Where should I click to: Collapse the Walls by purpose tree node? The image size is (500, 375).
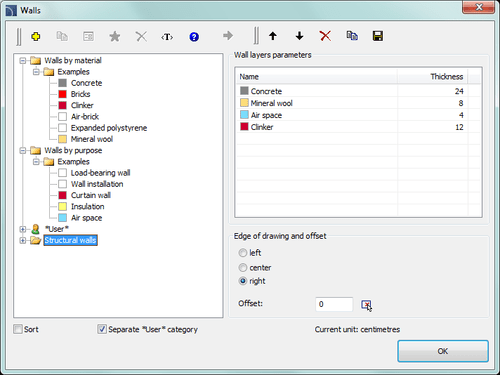(x=23, y=151)
